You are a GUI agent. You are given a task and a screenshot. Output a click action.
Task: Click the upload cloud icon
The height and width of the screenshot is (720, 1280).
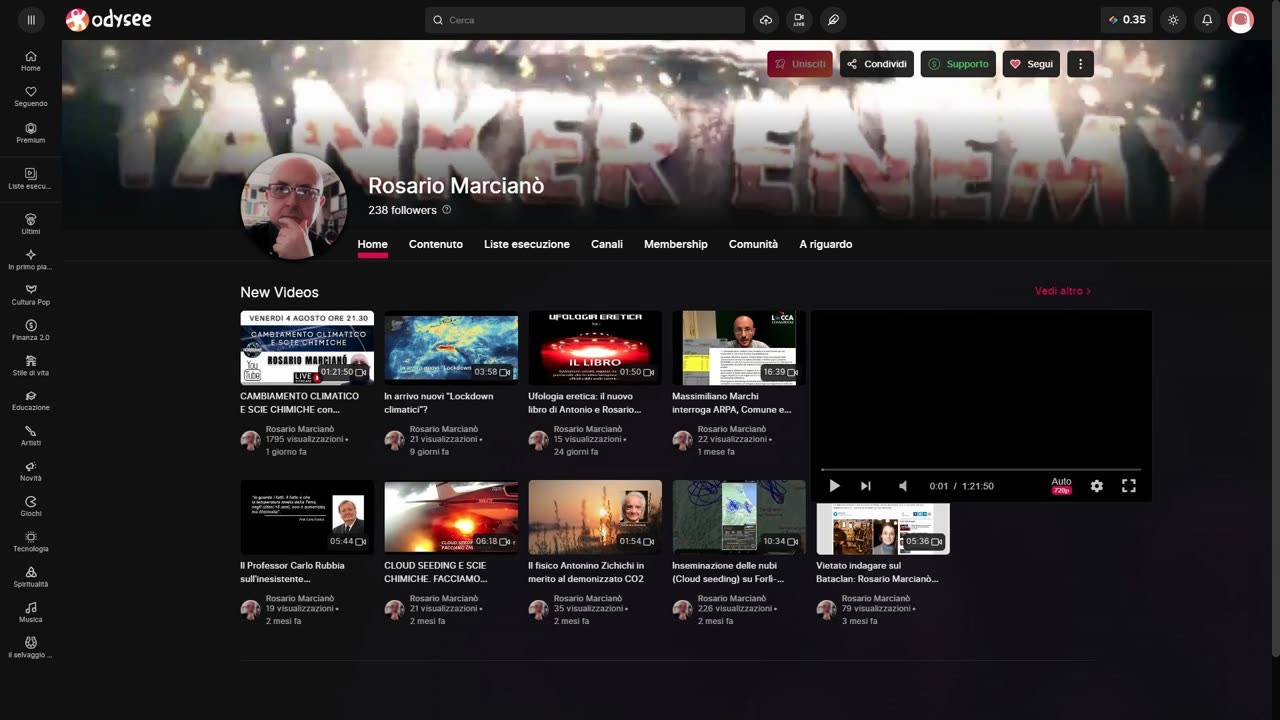[x=766, y=20]
